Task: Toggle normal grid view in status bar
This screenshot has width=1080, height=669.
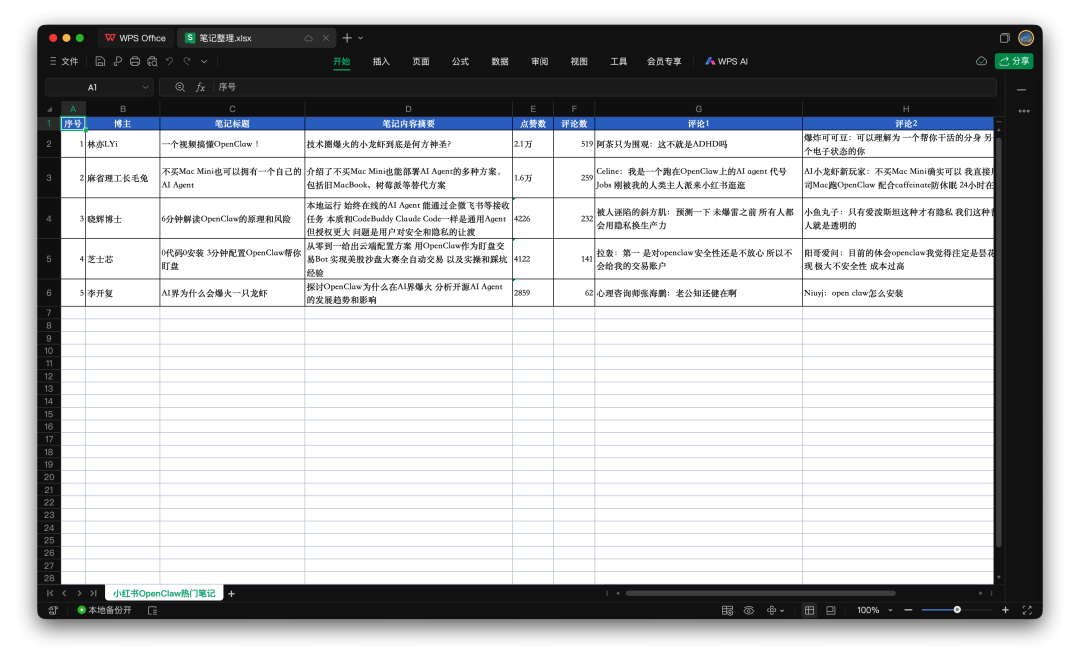Action: click(x=809, y=610)
